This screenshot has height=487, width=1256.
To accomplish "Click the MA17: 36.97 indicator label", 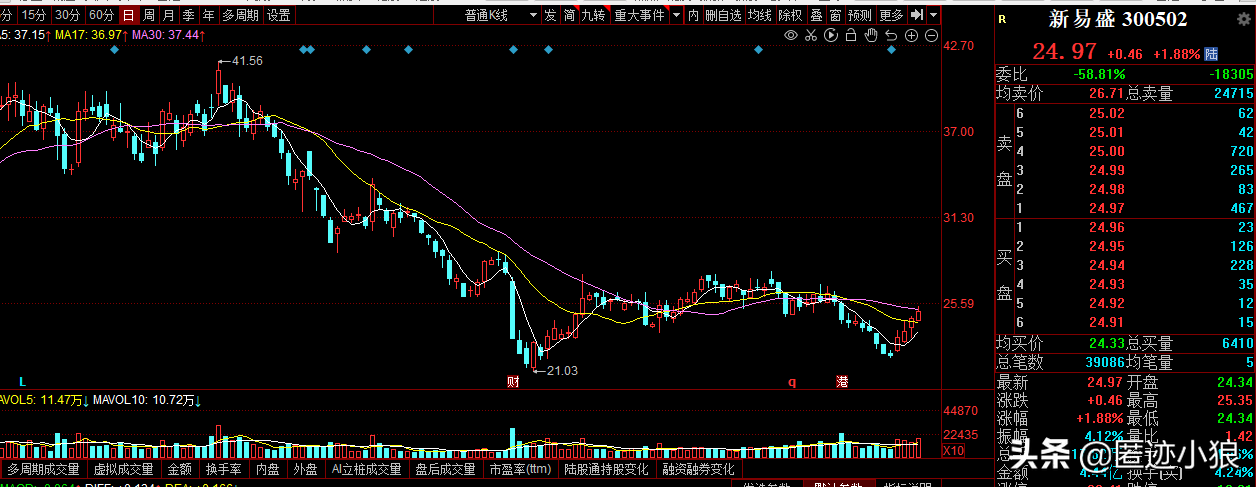I will [89, 35].
